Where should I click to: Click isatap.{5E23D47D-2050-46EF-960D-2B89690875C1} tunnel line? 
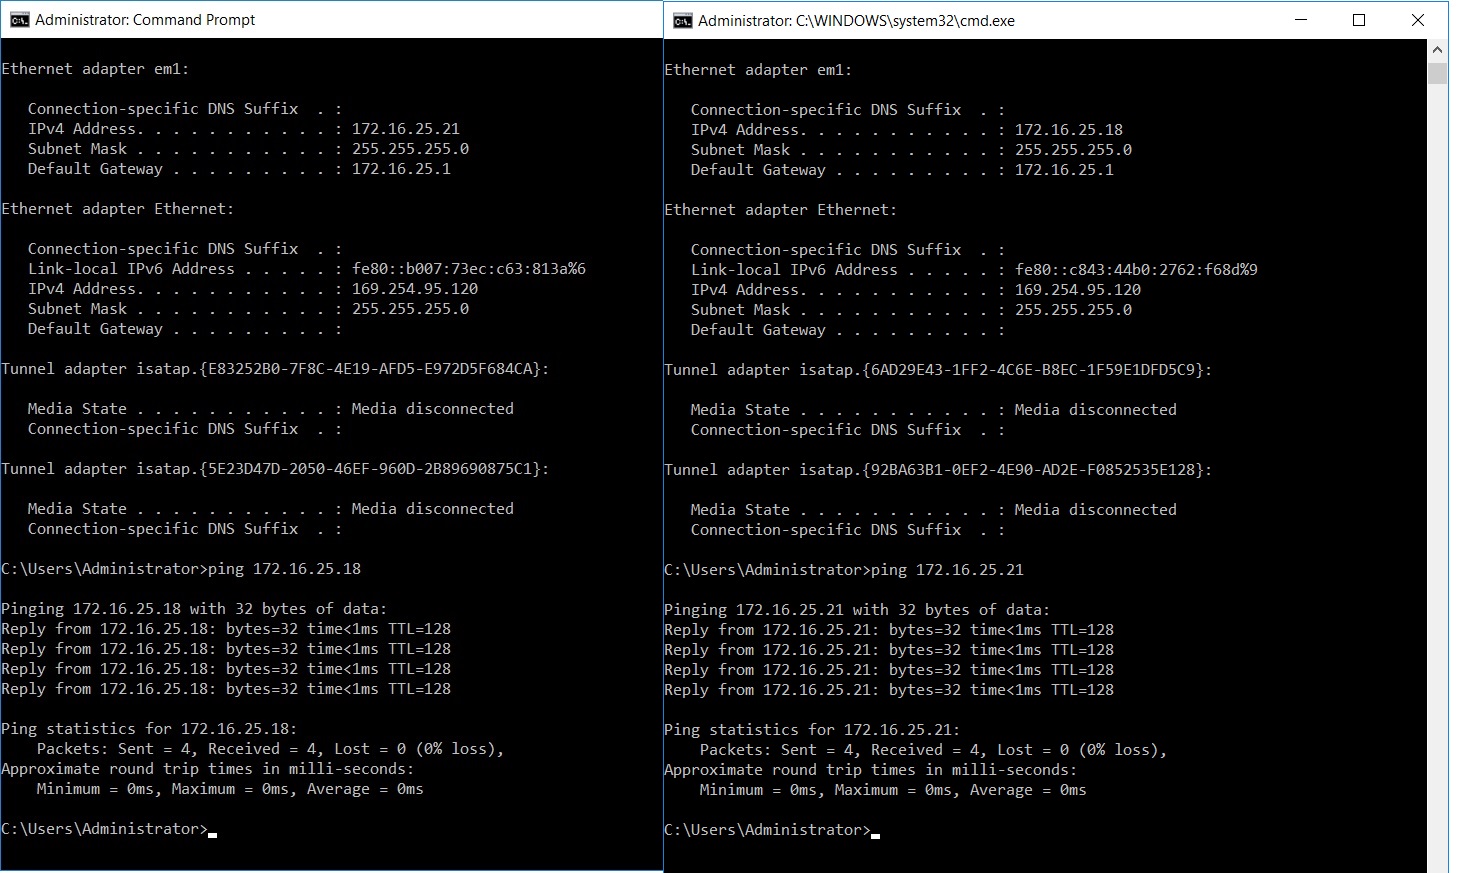[x=275, y=469]
